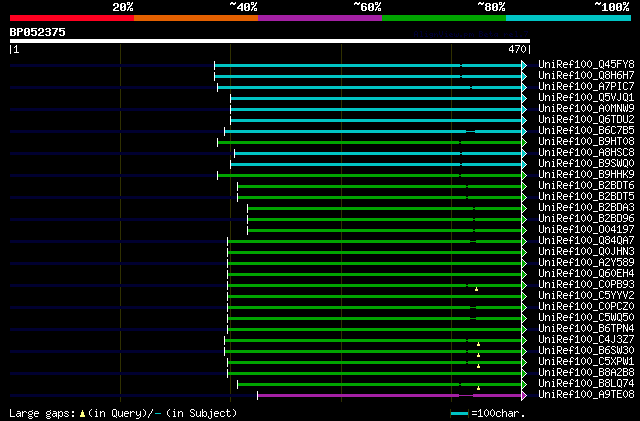Select the UniRef100_A9TE08 label
The width and height of the screenshot is (640, 421).
(x=586, y=395)
